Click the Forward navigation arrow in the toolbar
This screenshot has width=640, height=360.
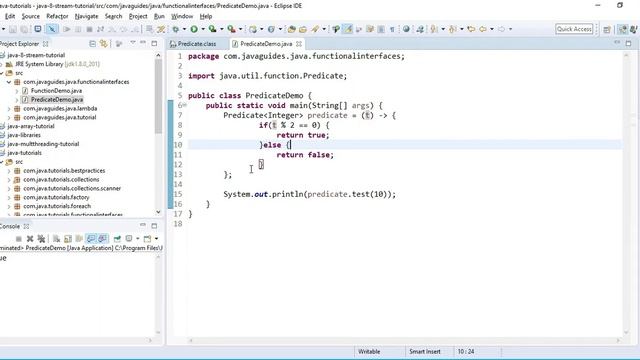(502, 29)
